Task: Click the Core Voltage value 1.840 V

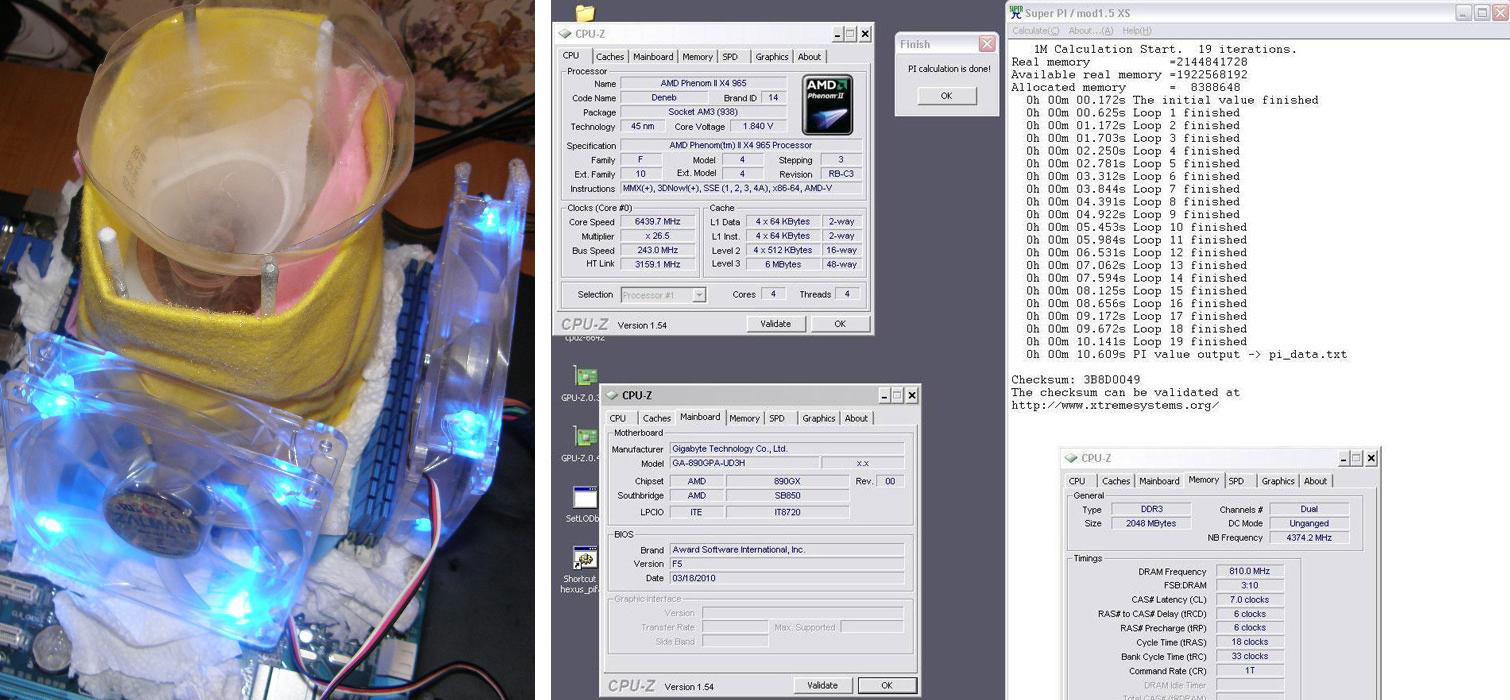Action: pyautogui.click(x=758, y=127)
